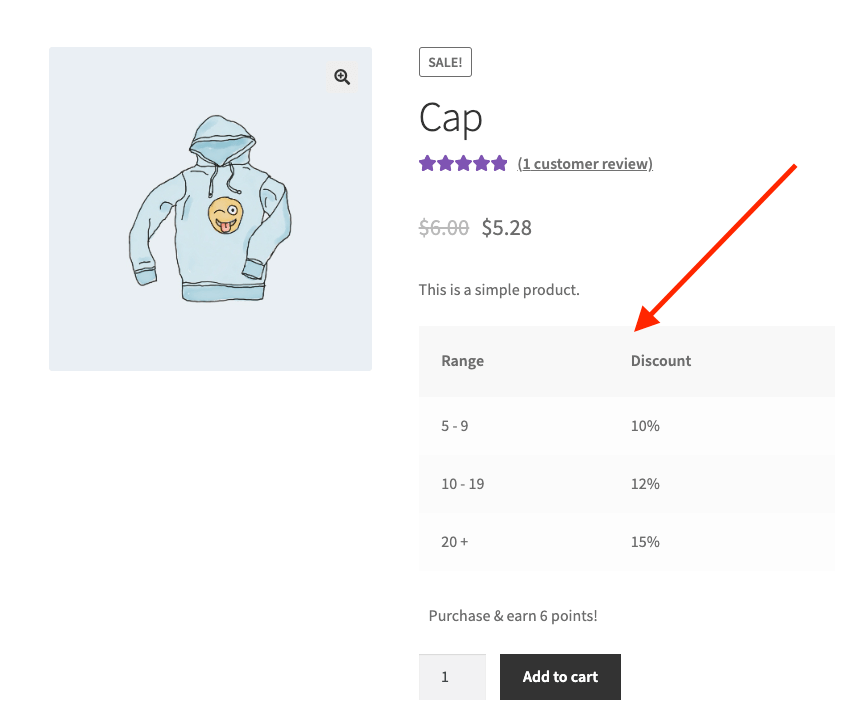Viewport: 855px width, 714px height.
Task: Open the 1 customer review link
Action: tap(585, 164)
